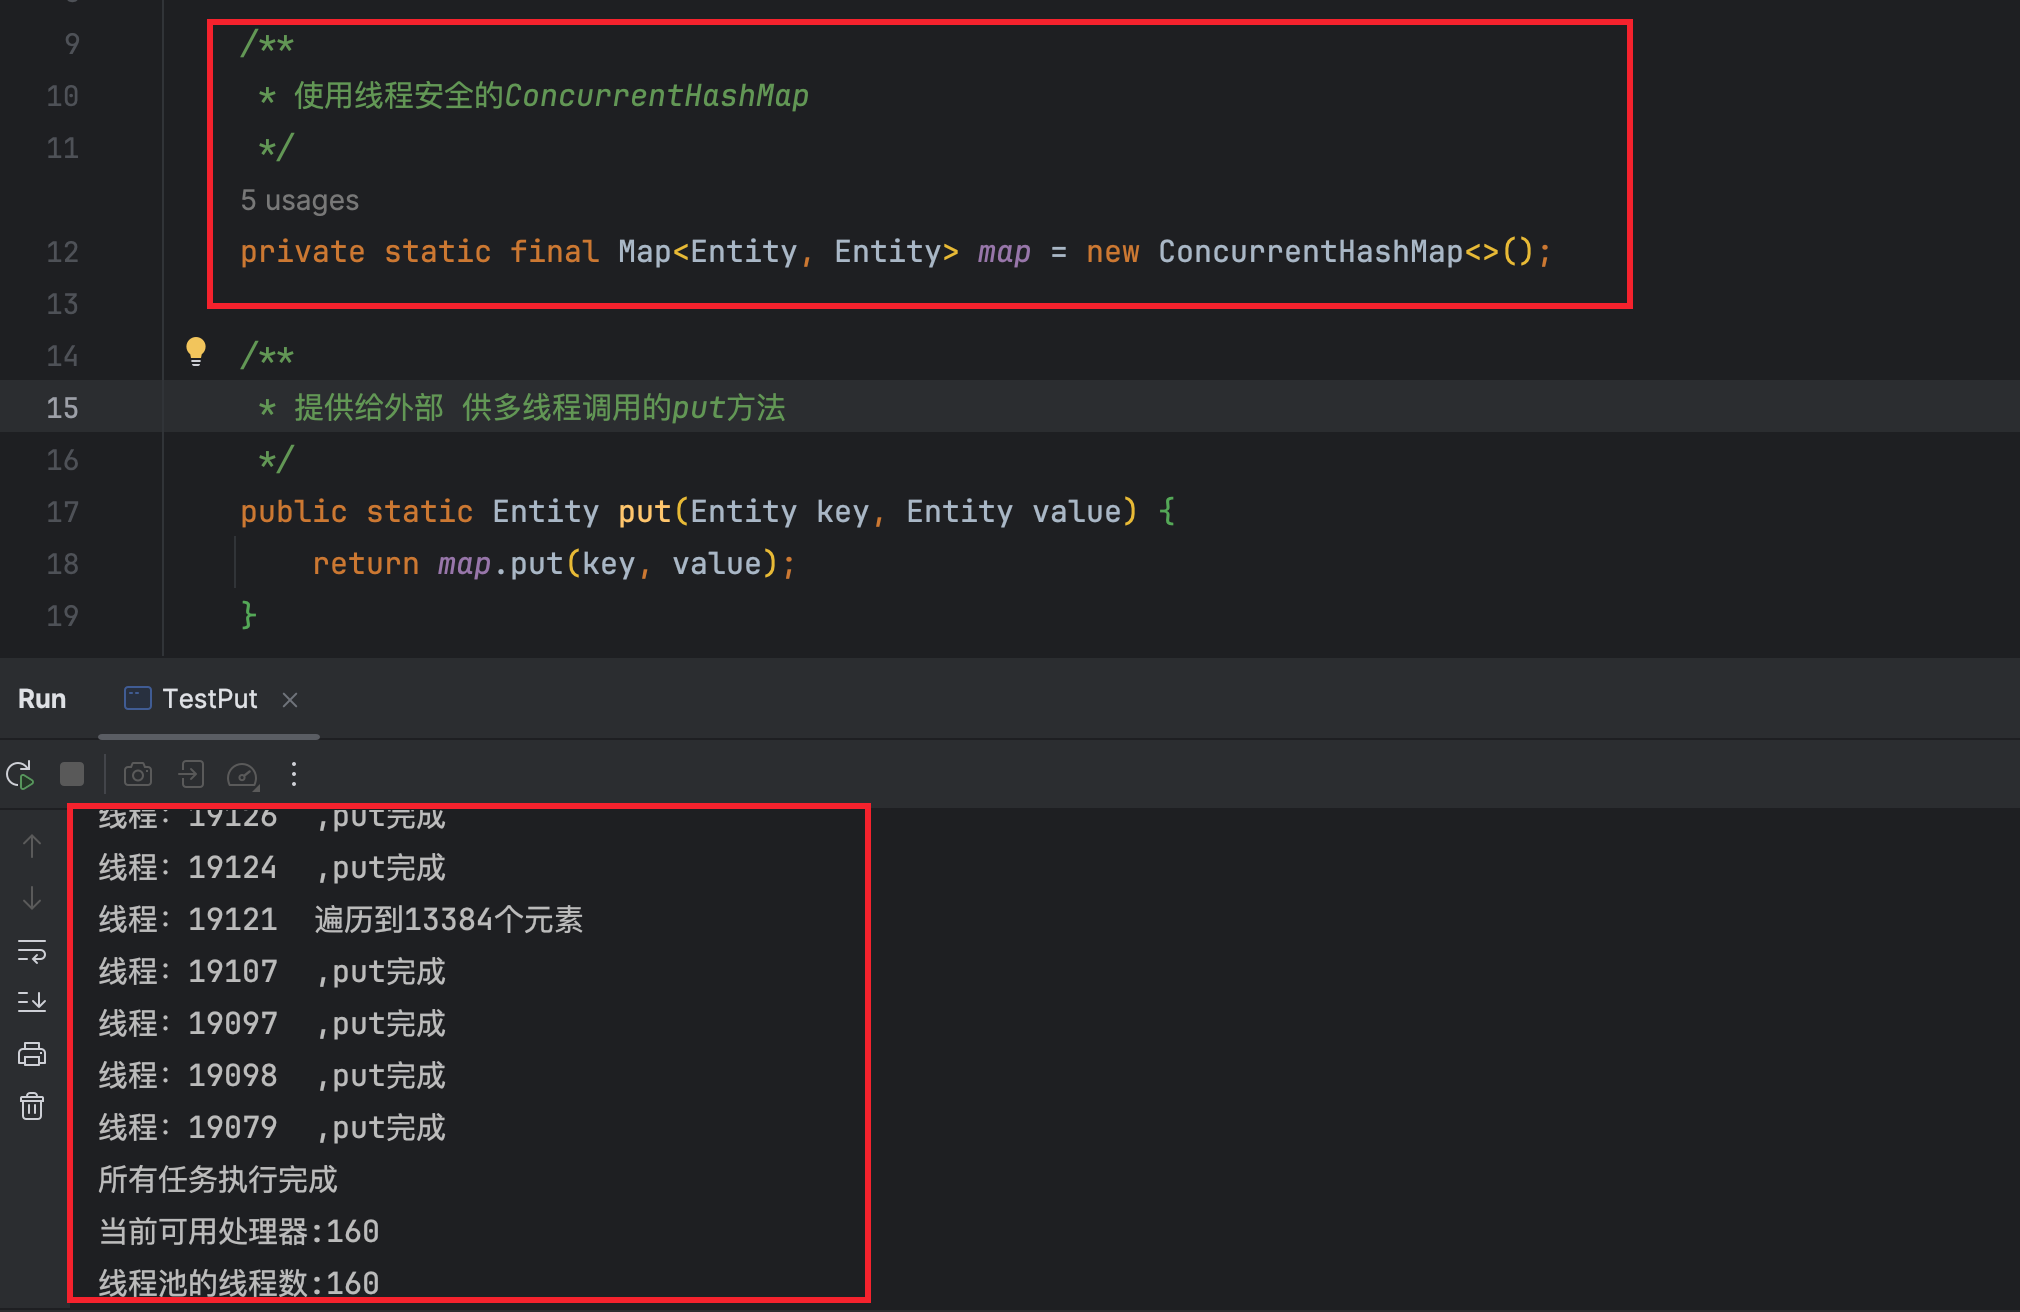Click the put method name on line 17
2020x1312 pixels.
pyautogui.click(x=644, y=512)
